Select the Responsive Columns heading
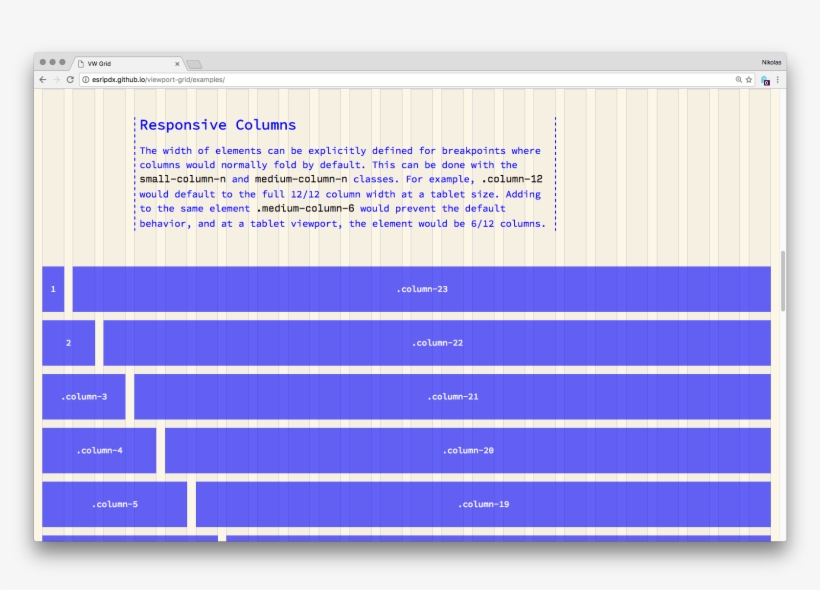This screenshot has width=820, height=590. coord(219,124)
